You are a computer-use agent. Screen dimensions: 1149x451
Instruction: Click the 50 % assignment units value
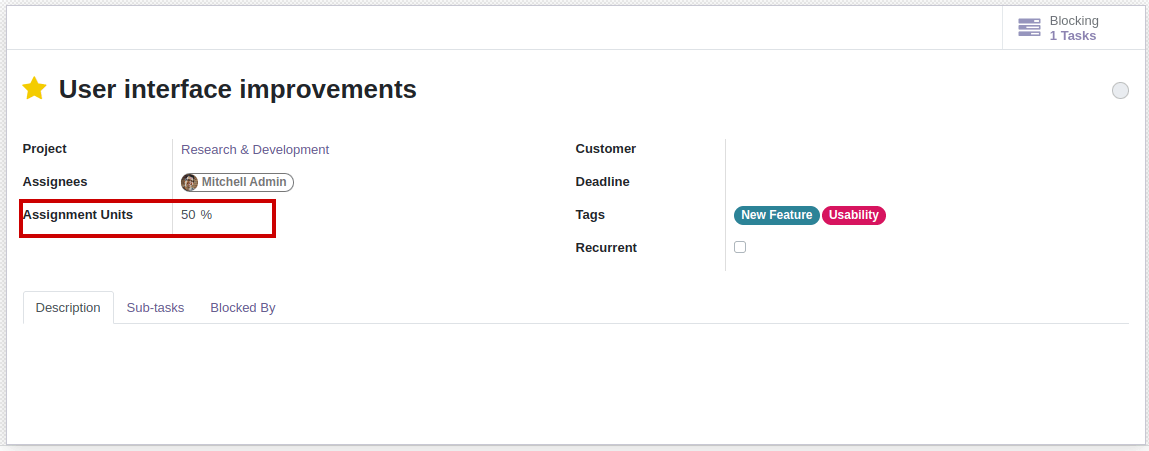click(x=196, y=215)
